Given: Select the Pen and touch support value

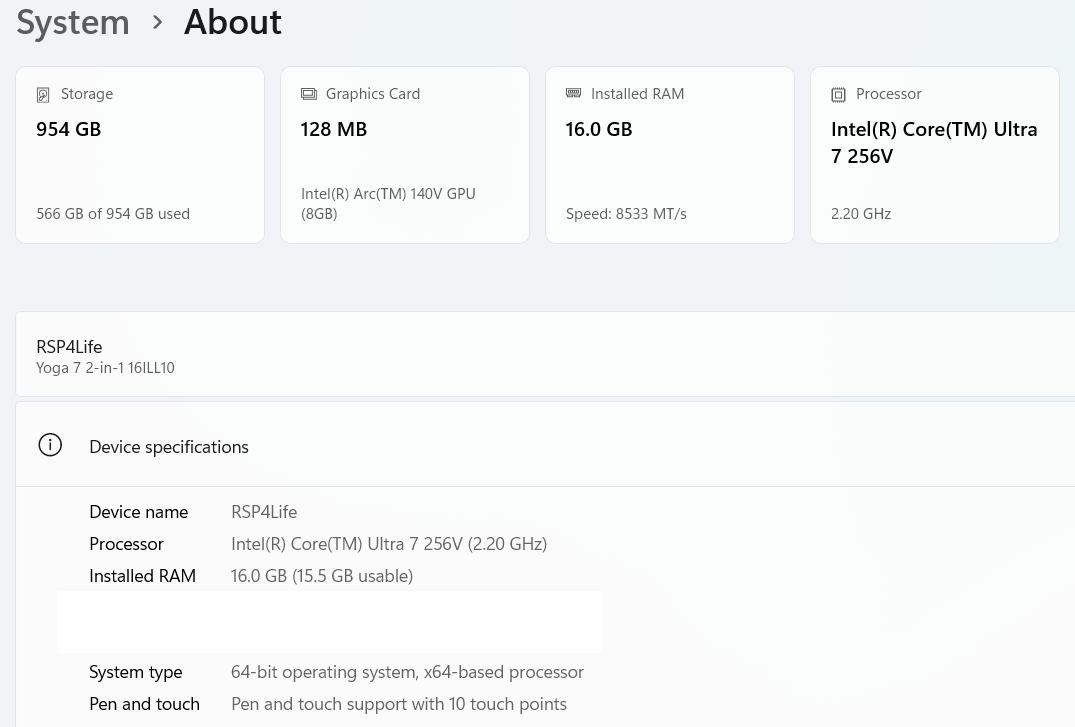Looking at the screenshot, I should 398,704.
